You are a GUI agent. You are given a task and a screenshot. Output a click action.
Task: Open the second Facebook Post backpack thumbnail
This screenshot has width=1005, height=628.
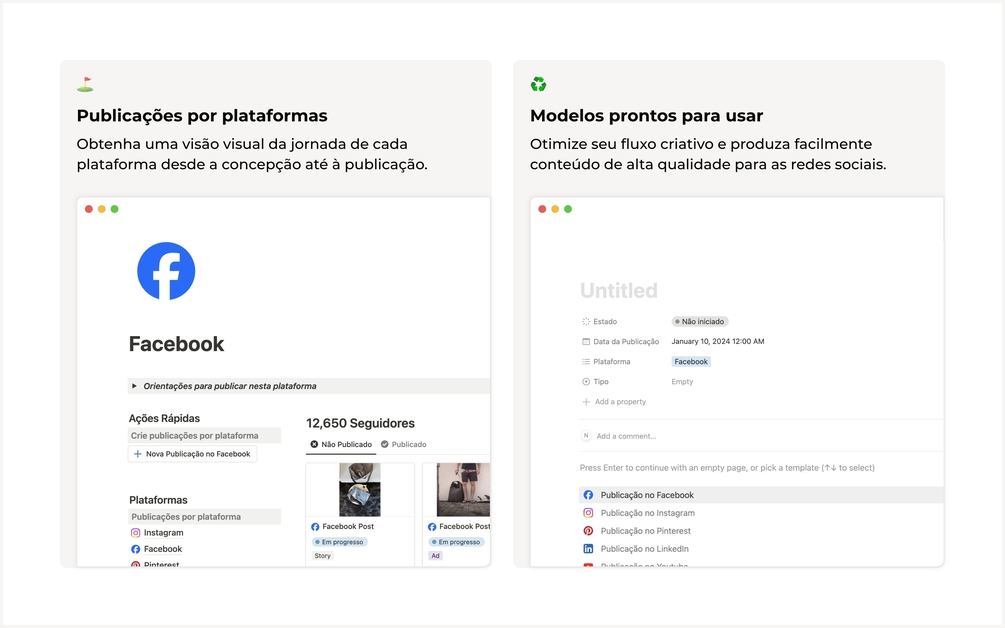[x=463, y=490]
